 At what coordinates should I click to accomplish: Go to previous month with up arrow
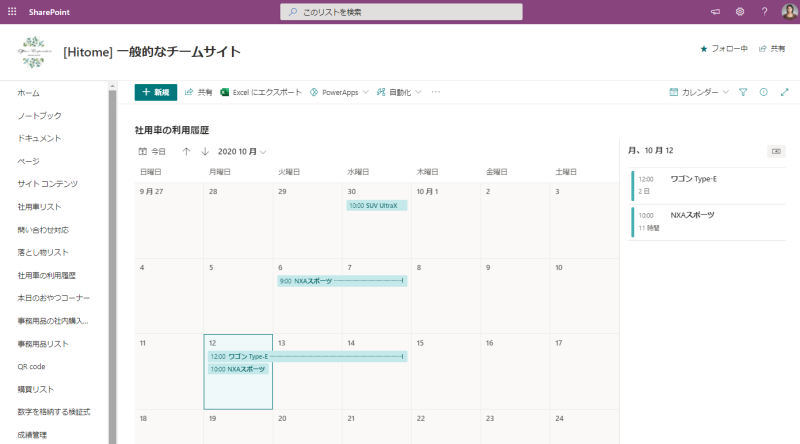pyautogui.click(x=186, y=152)
